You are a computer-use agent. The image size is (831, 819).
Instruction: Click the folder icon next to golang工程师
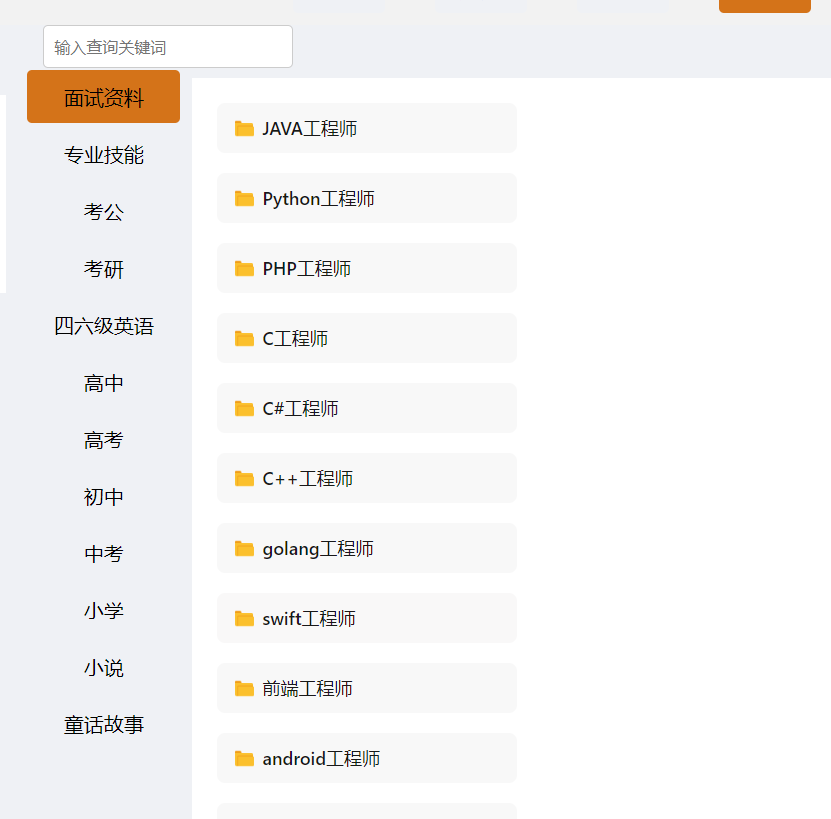point(244,548)
